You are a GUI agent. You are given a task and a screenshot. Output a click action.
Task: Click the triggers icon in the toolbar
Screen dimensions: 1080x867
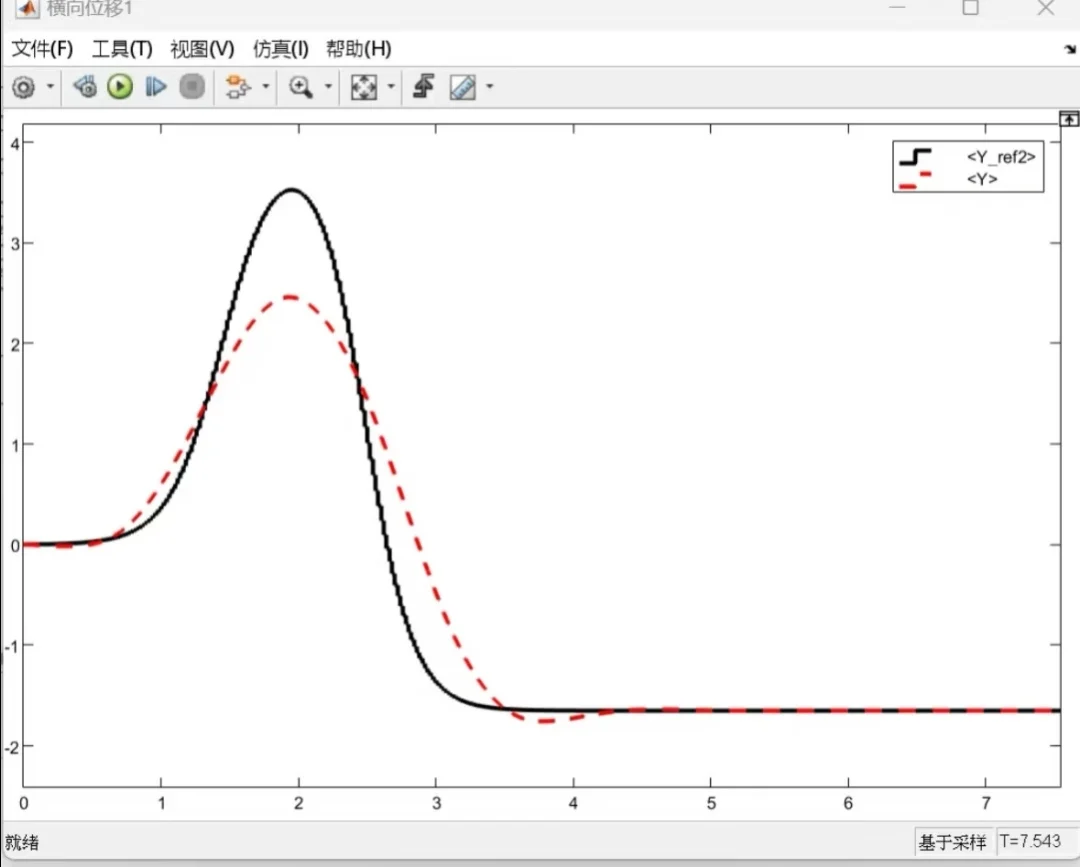(x=424, y=87)
